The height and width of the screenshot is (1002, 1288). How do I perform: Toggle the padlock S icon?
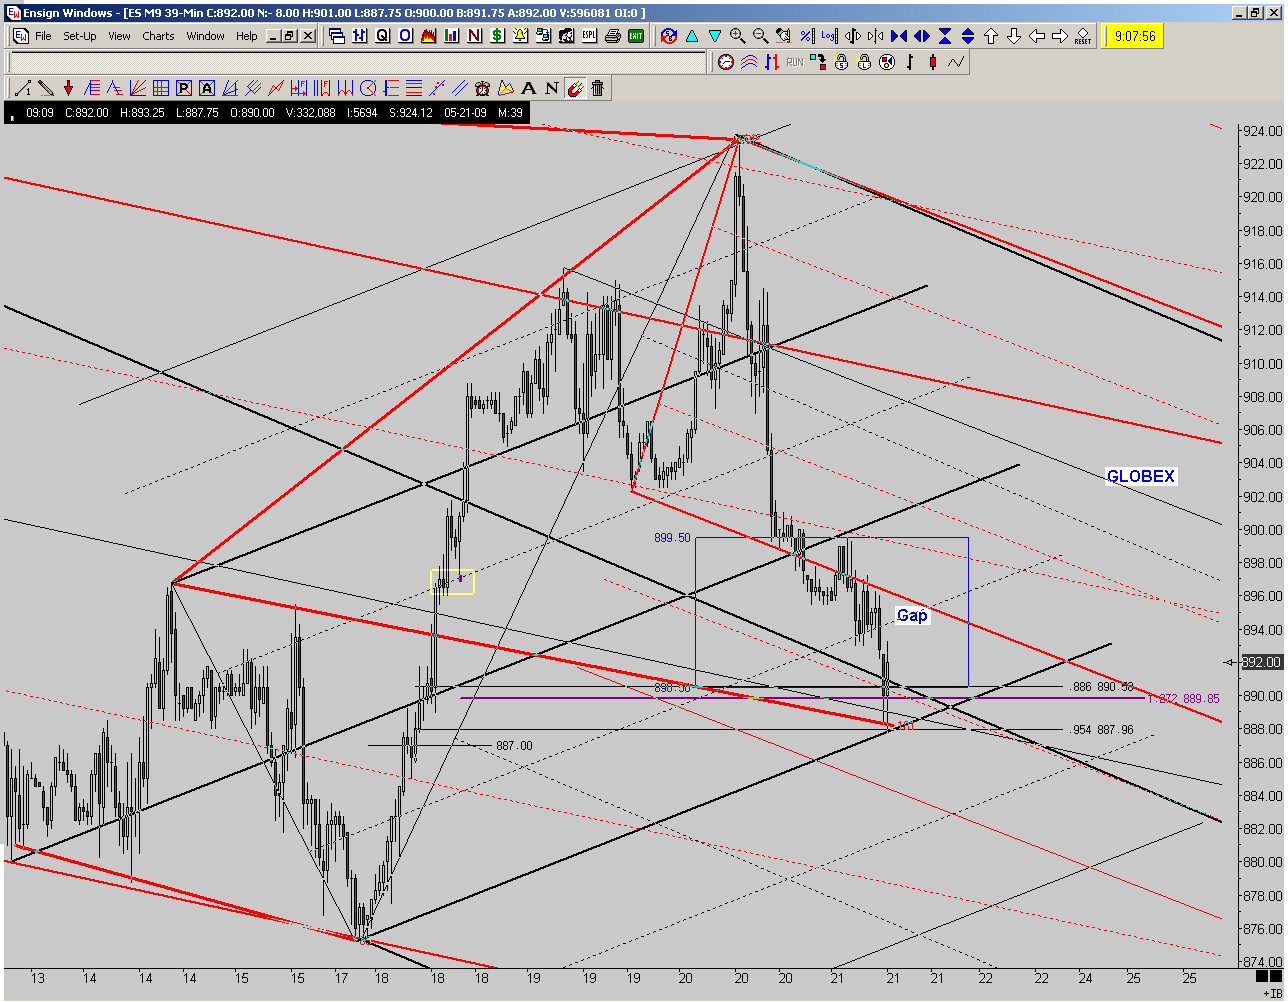click(x=841, y=62)
